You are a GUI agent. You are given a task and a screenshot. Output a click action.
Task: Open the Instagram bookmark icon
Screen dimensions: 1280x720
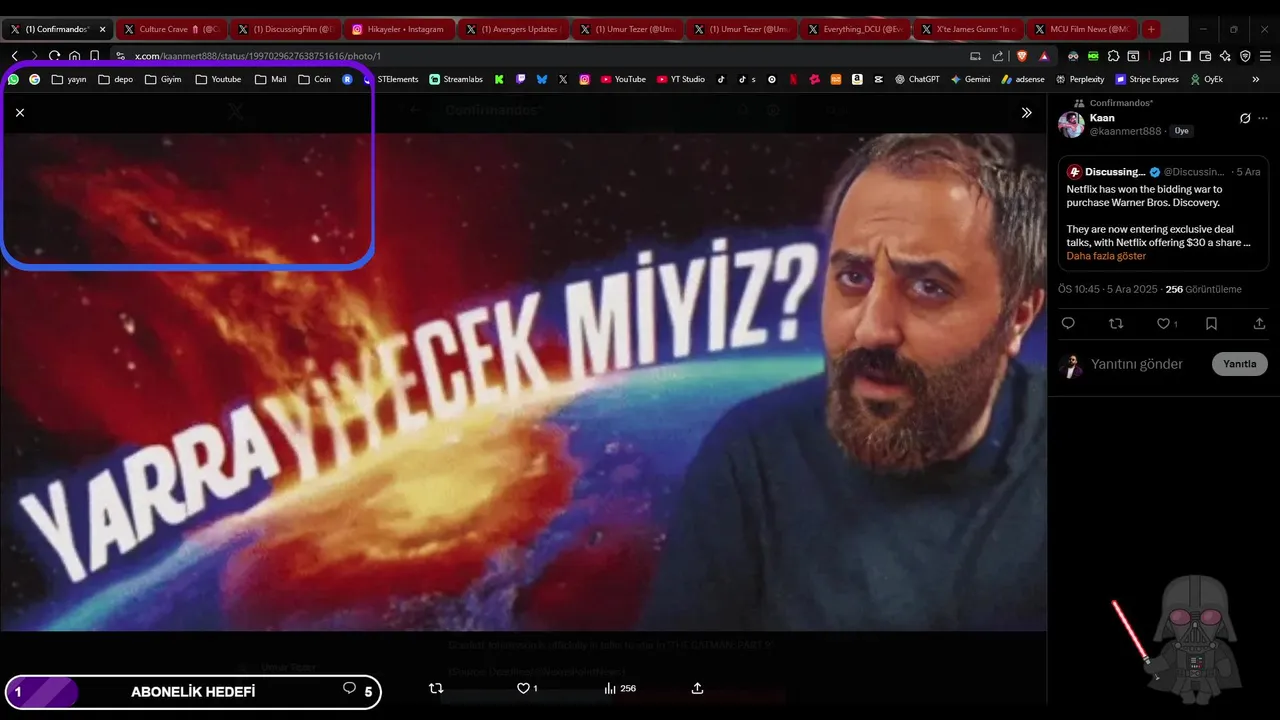tap(585, 79)
